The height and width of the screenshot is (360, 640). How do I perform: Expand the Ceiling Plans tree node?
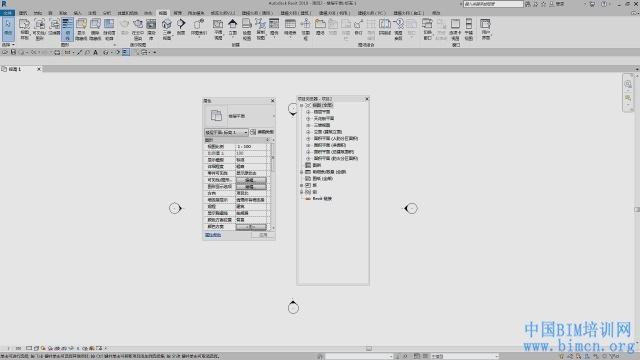pos(308,118)
